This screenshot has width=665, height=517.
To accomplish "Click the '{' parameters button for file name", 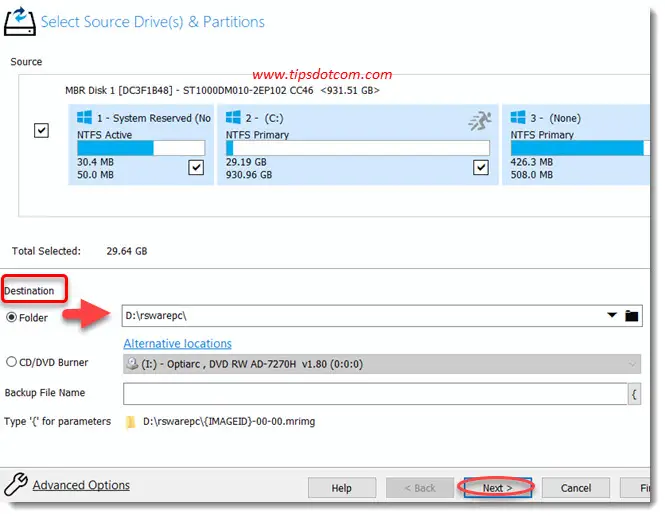I will (634, 394).
